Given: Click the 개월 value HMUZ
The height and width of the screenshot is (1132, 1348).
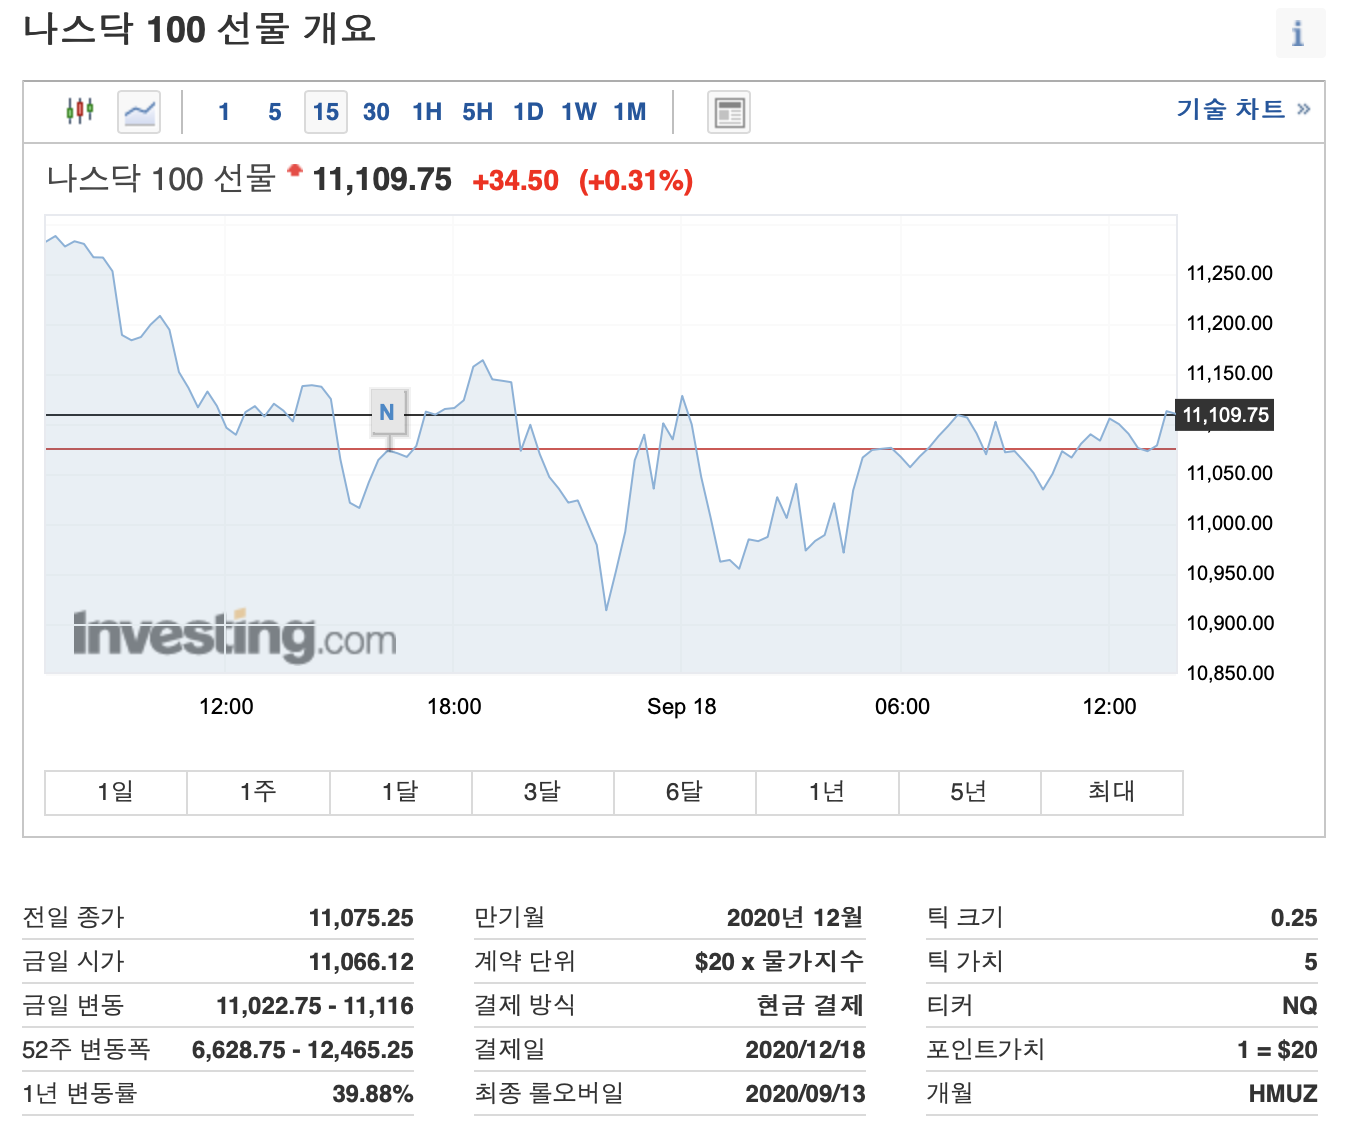Looking at the screenshot, I should click(x=1283, y=1094).
